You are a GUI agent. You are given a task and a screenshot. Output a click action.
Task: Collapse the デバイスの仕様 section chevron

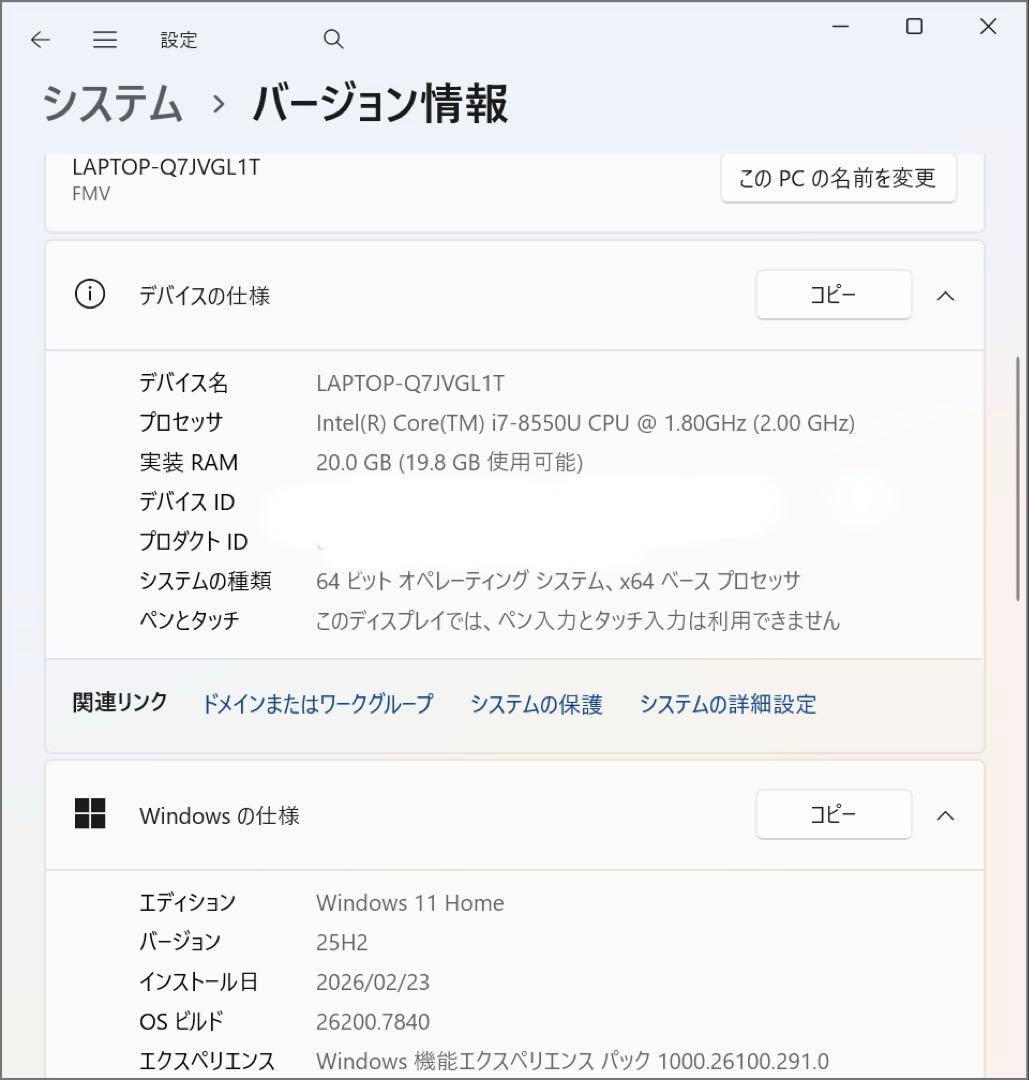tap(946, 296)
